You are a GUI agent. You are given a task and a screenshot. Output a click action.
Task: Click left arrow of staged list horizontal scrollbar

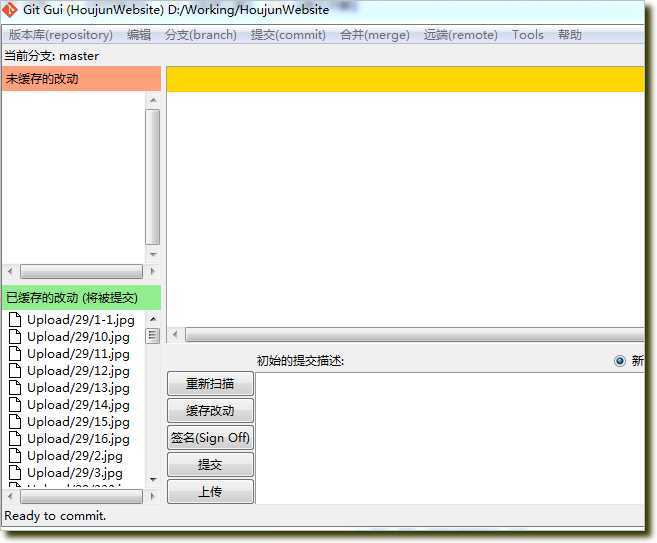[x=10, y=496]
